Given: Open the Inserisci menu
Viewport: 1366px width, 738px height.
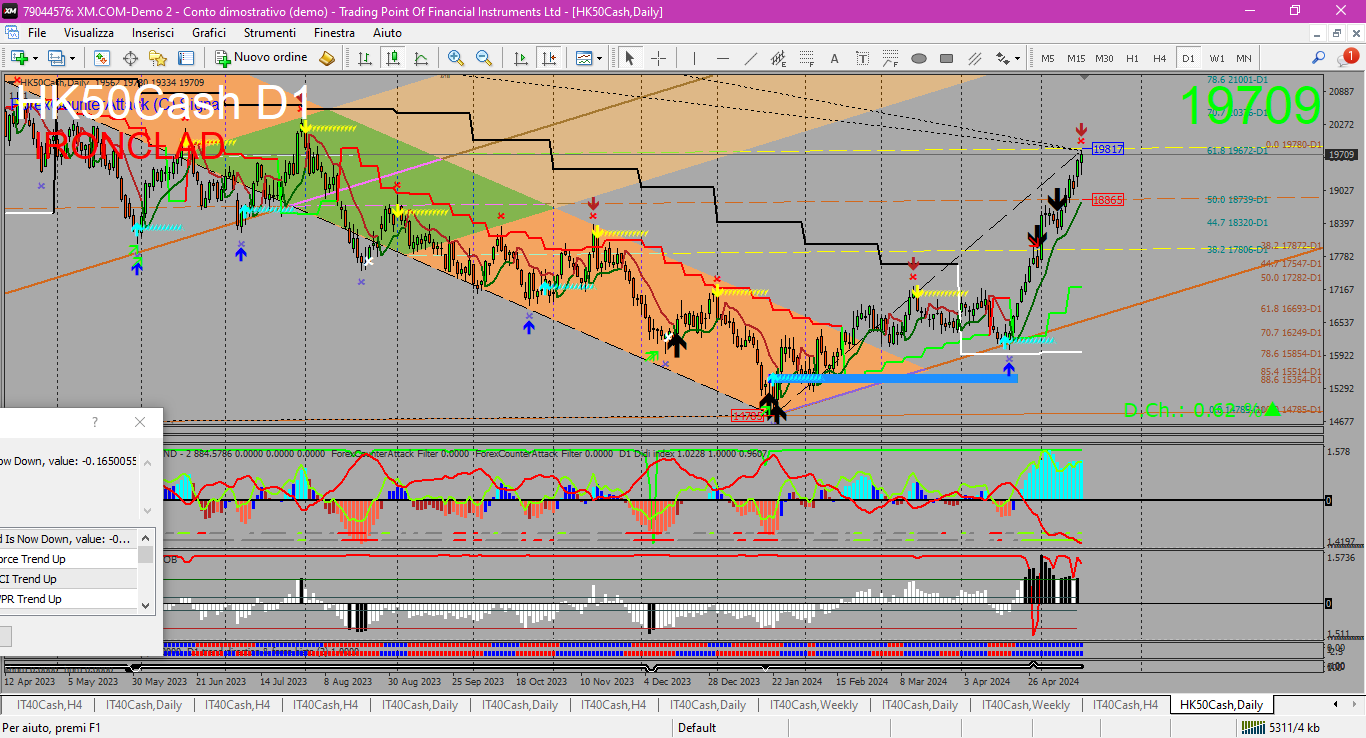Looking at the screenshot, I should [x=152, y=33].
